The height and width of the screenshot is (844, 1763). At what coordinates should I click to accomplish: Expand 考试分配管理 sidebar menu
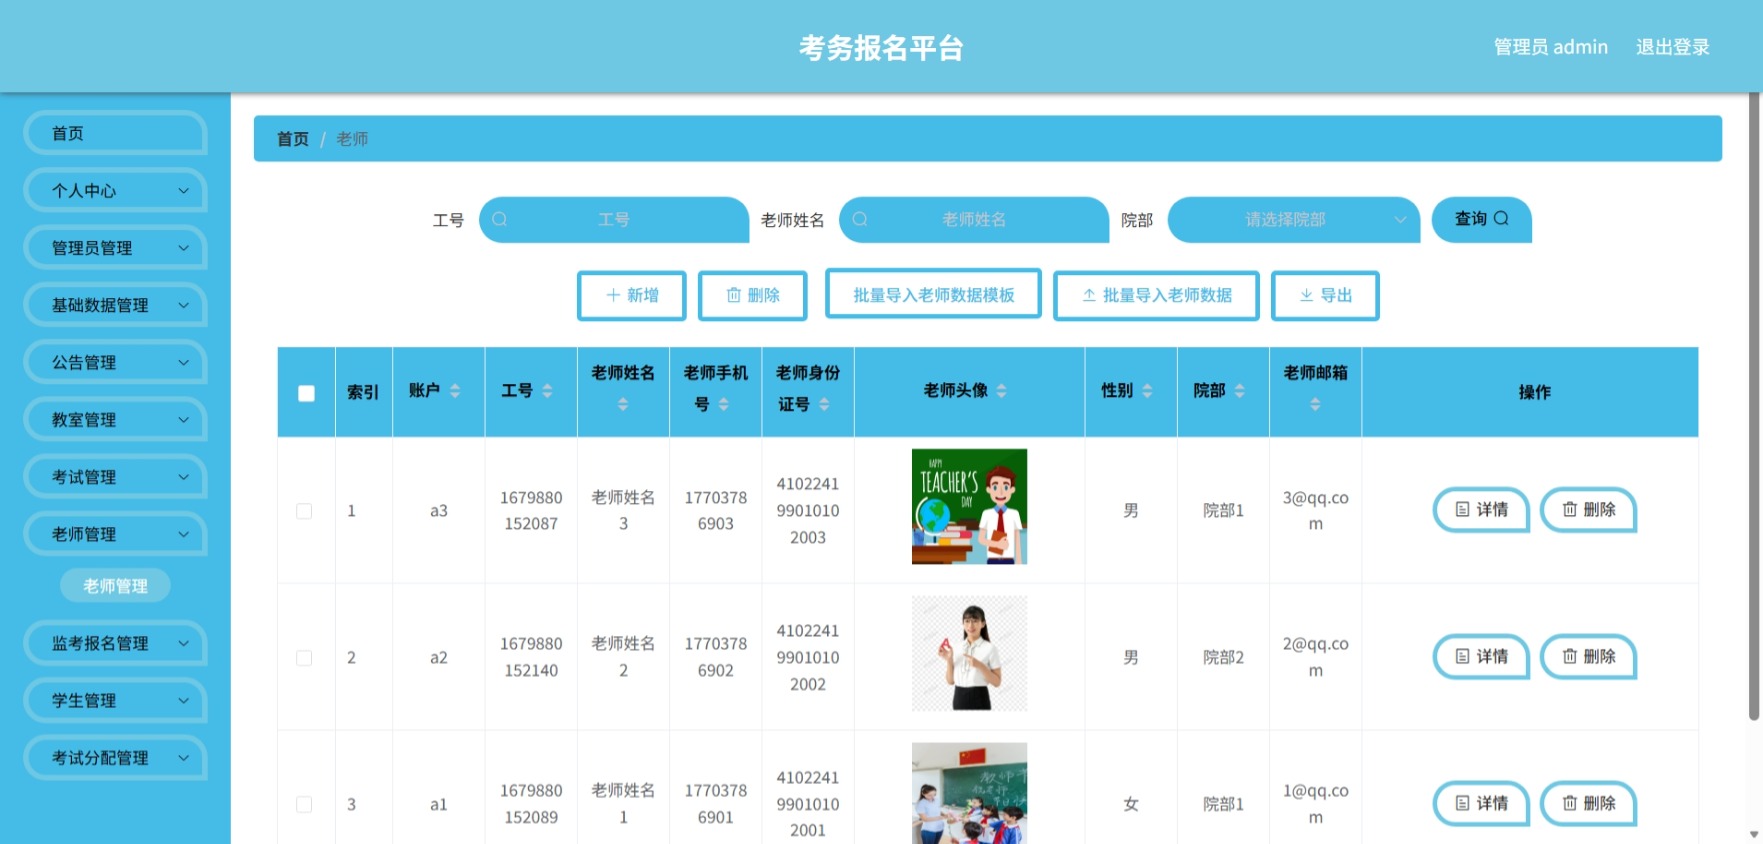(x=115, y=758)
